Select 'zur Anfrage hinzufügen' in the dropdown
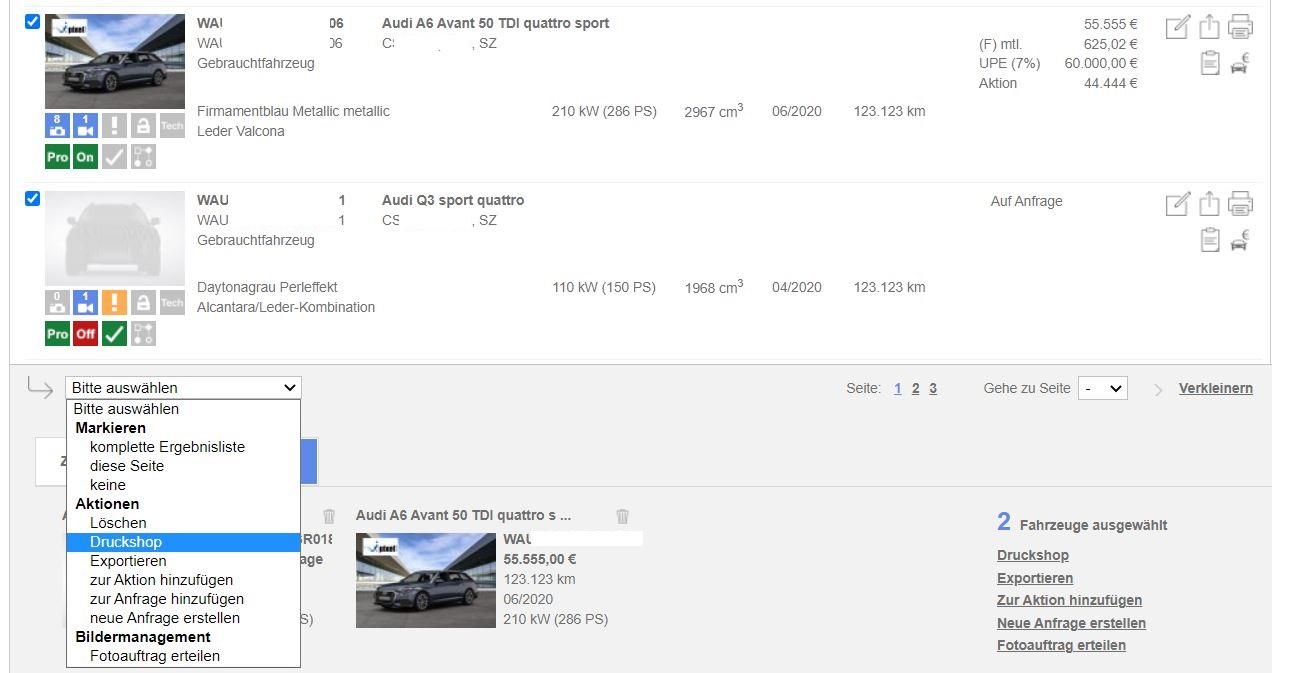Screen dimensions: 1289x673 [183, 599]
